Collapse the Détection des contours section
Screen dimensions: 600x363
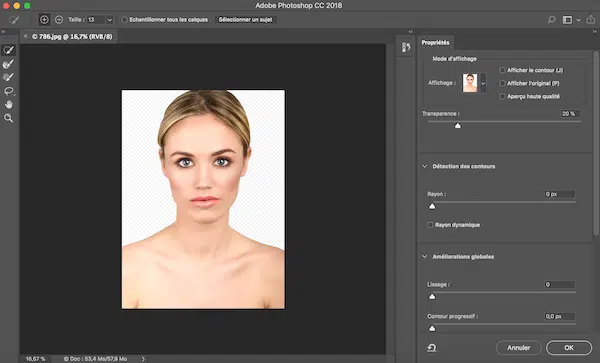424,166
